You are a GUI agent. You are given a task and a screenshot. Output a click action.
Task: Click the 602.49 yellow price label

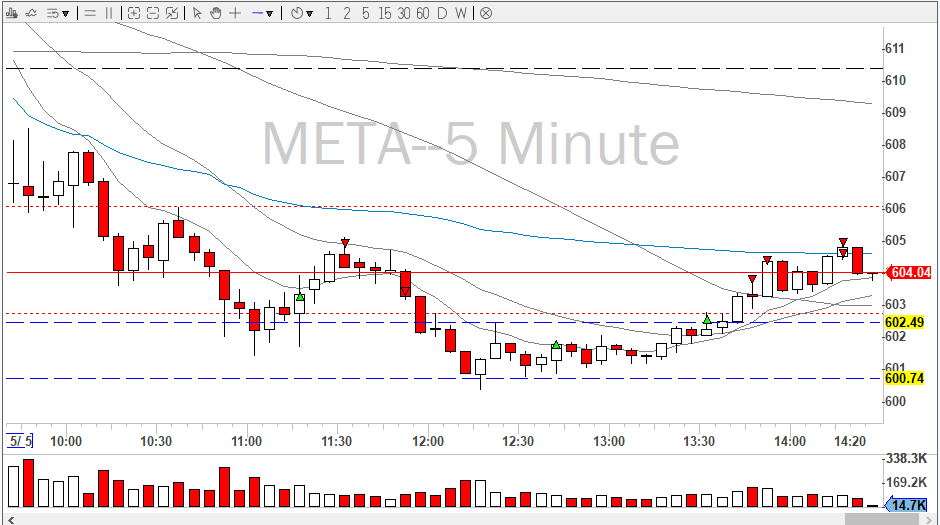(904, 322)
